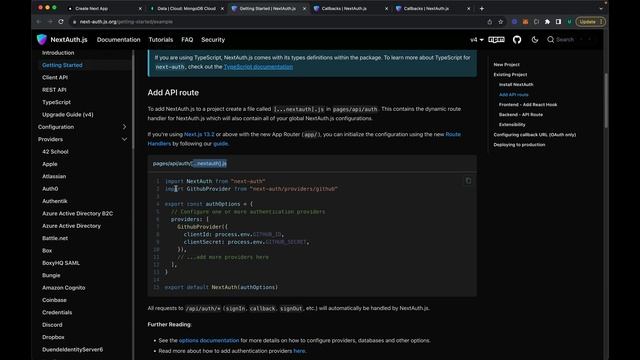Open the TypeScript documentation link
This screenshot has width=640, height=360.
258,67
